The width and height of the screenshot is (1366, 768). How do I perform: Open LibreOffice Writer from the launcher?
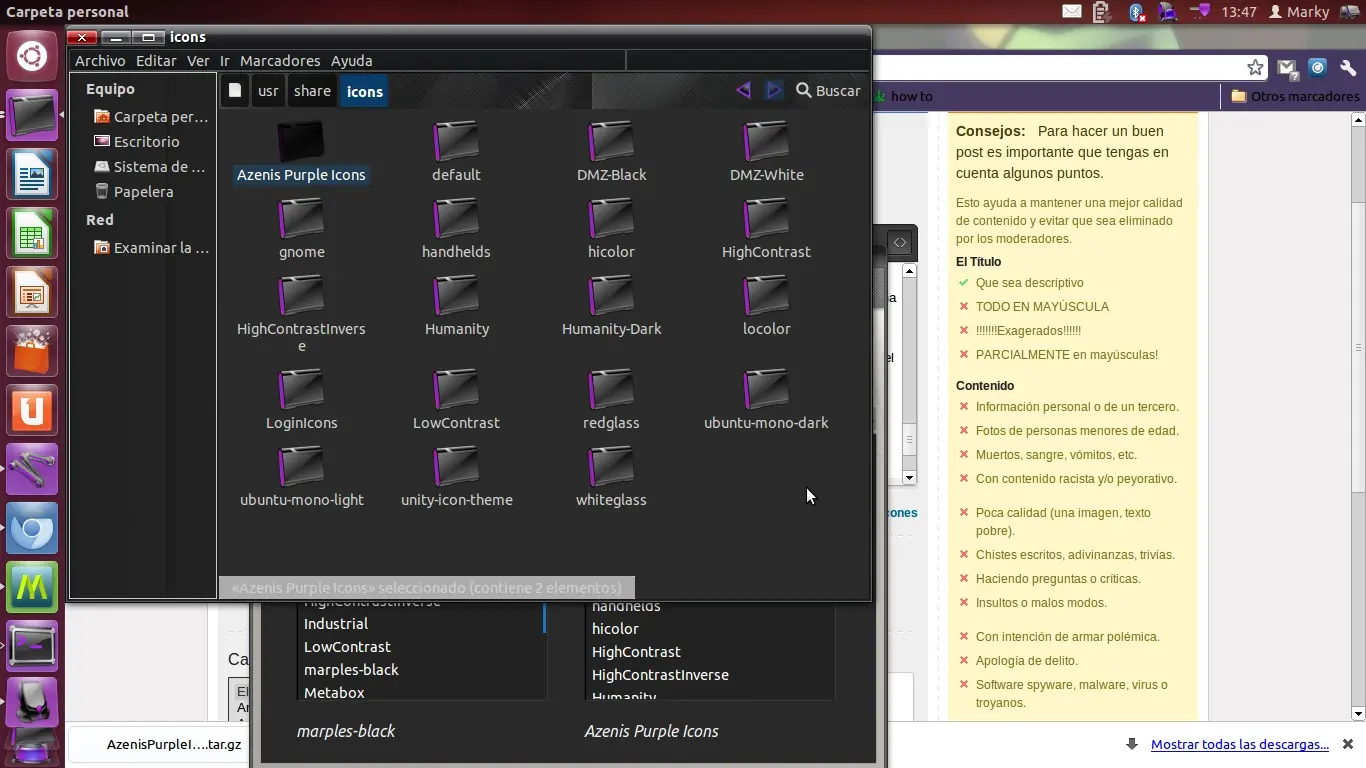tap(32, 175)
